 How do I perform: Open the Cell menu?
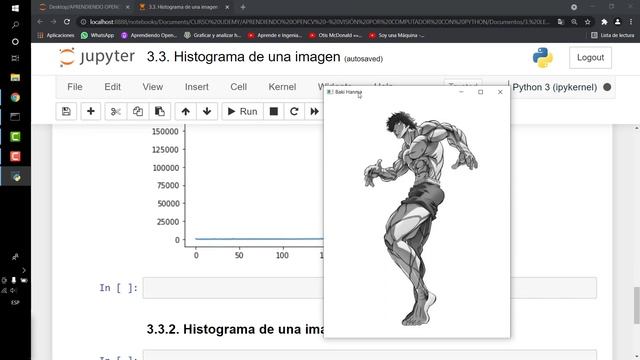[x=238, y=87]
